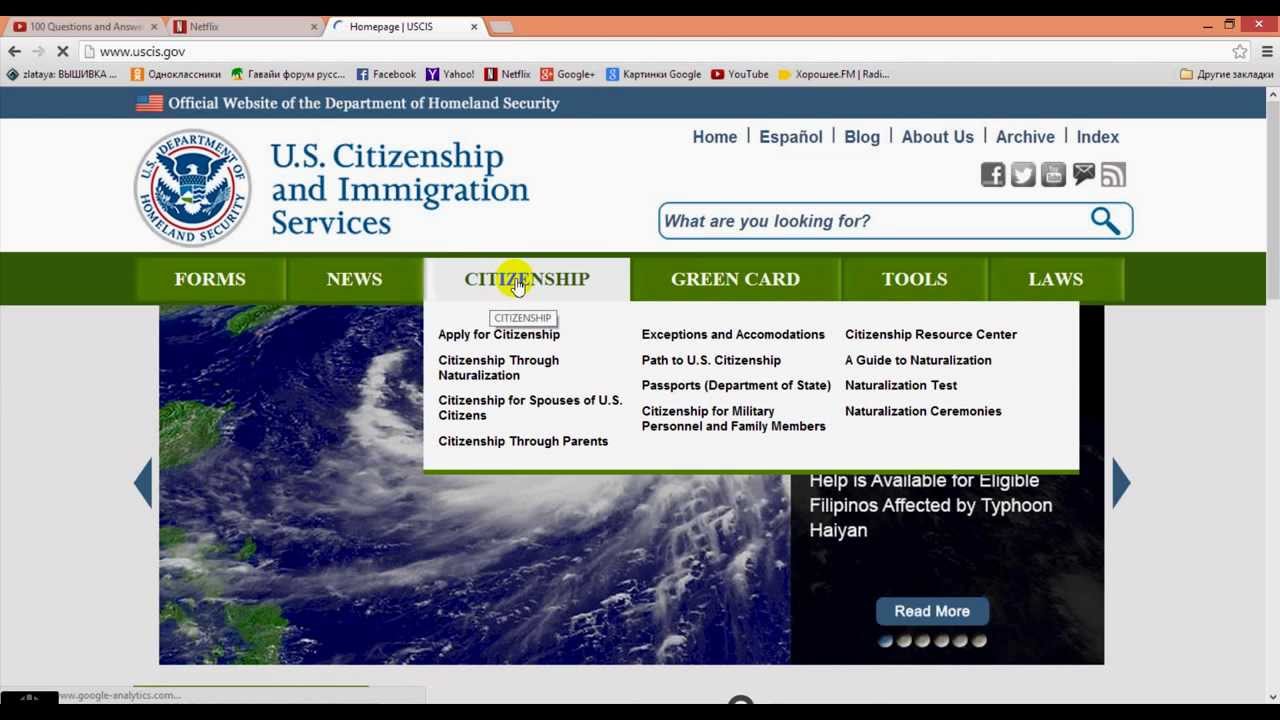Click the About Us top link
Viewport: 1280px width, 720px height.
pyautogui.click(x=937, y=137)
